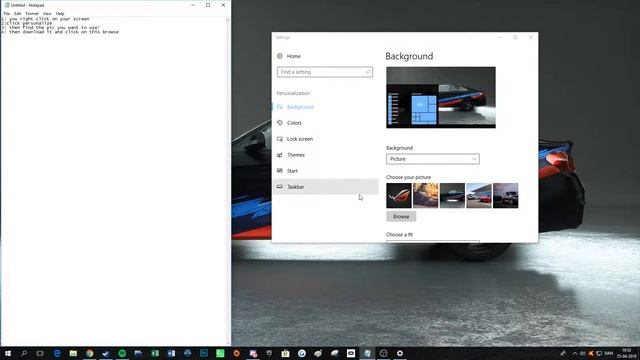
Task: Choose the fourth red car picture thumbnail
Action: pos(479,196)
